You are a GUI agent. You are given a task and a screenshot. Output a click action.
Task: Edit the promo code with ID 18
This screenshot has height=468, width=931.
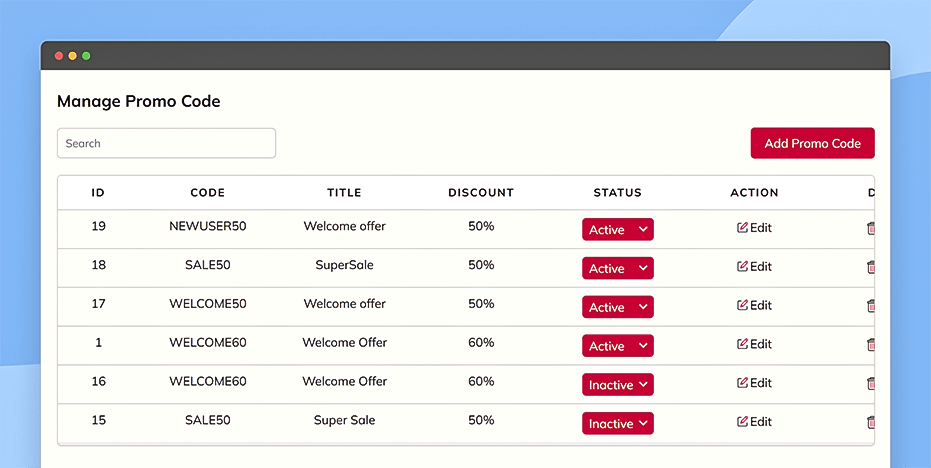pos(754,266)
